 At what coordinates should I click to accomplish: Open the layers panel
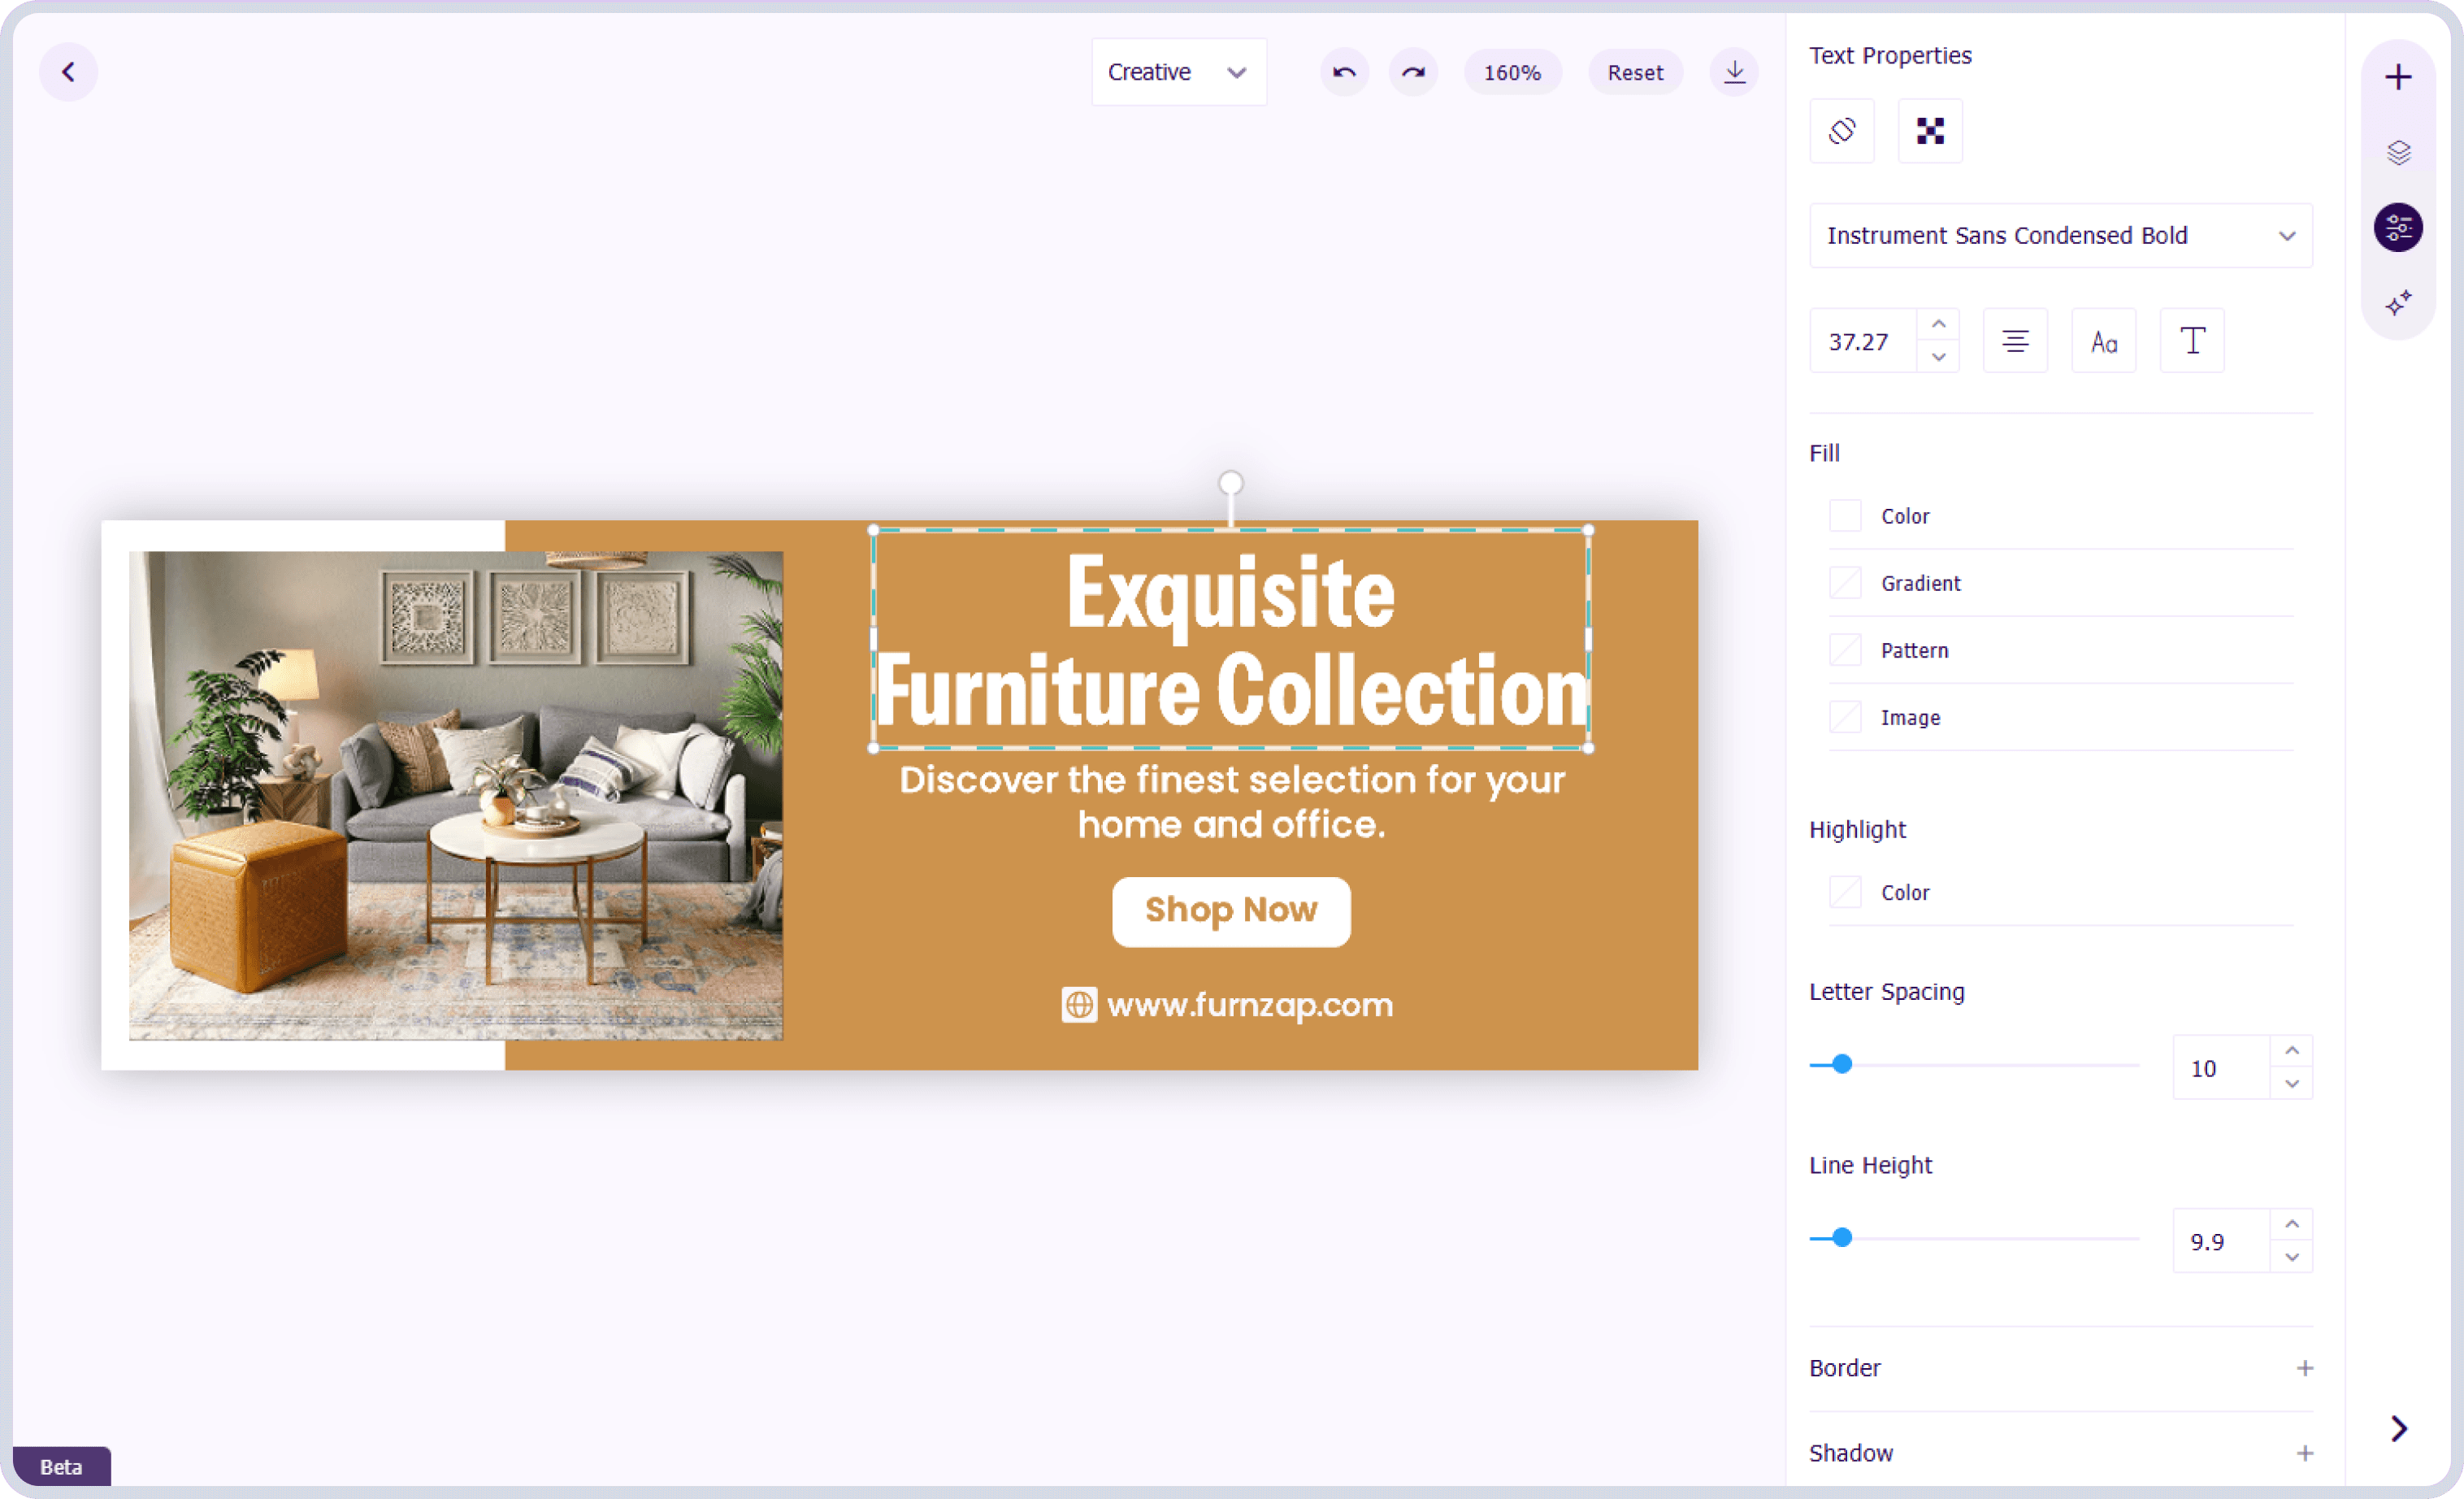coord(2398,152)
